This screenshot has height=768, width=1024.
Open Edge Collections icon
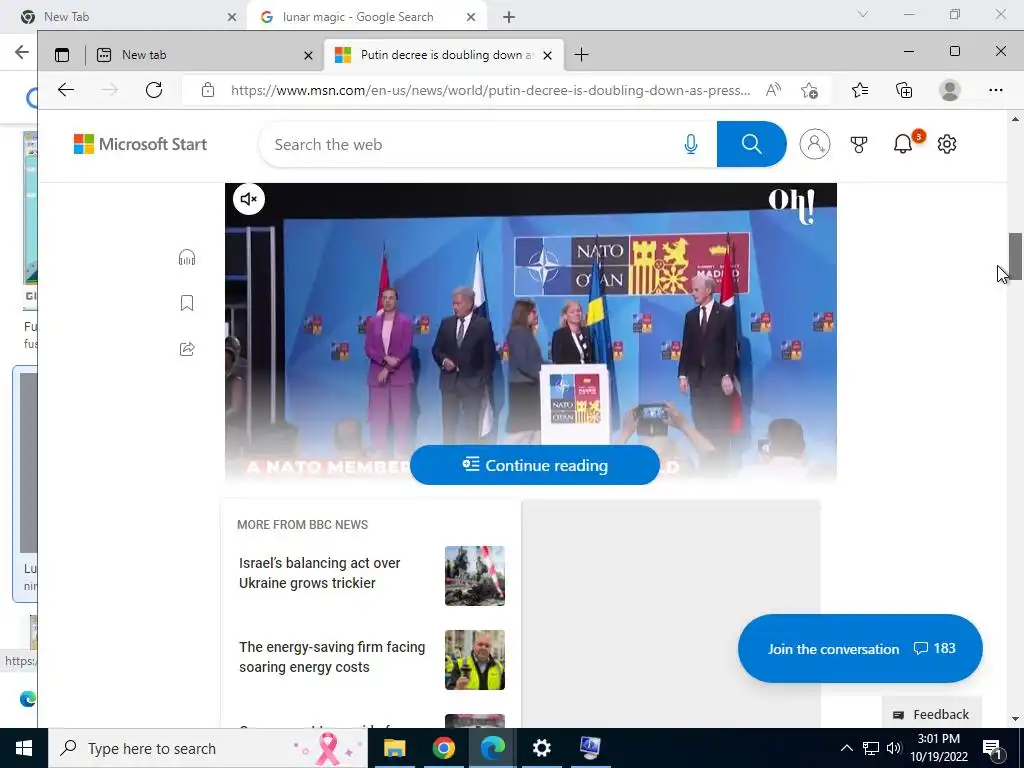tap(904, 90)
